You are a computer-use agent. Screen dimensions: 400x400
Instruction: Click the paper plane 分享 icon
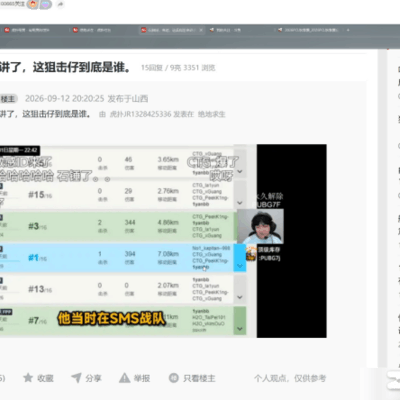pyautogui.click(x=76, y=378)
